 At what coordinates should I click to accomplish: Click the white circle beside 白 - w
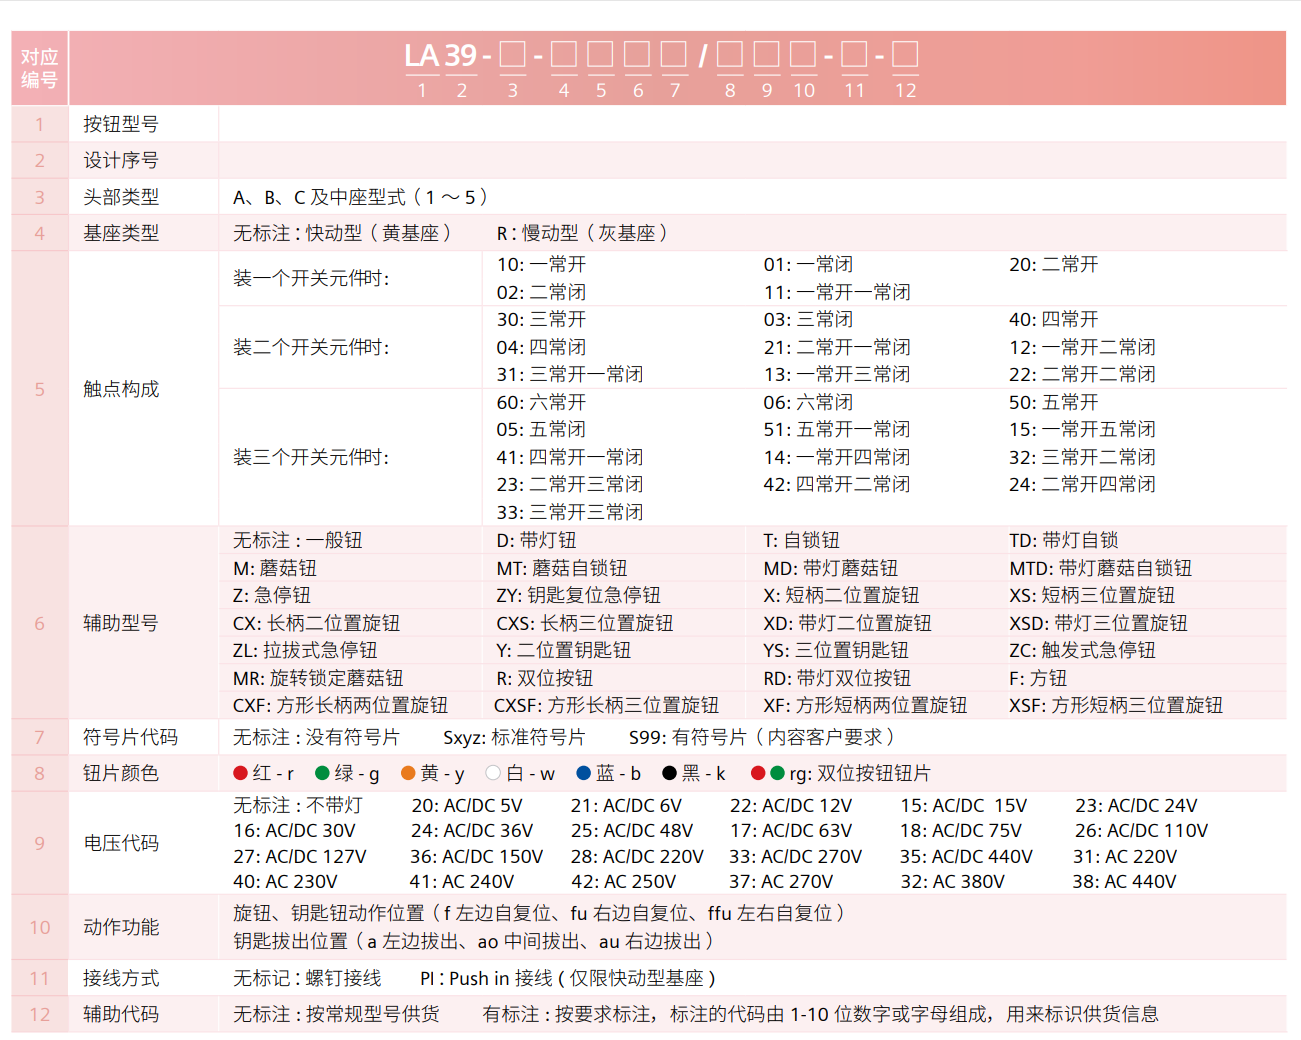493,773
